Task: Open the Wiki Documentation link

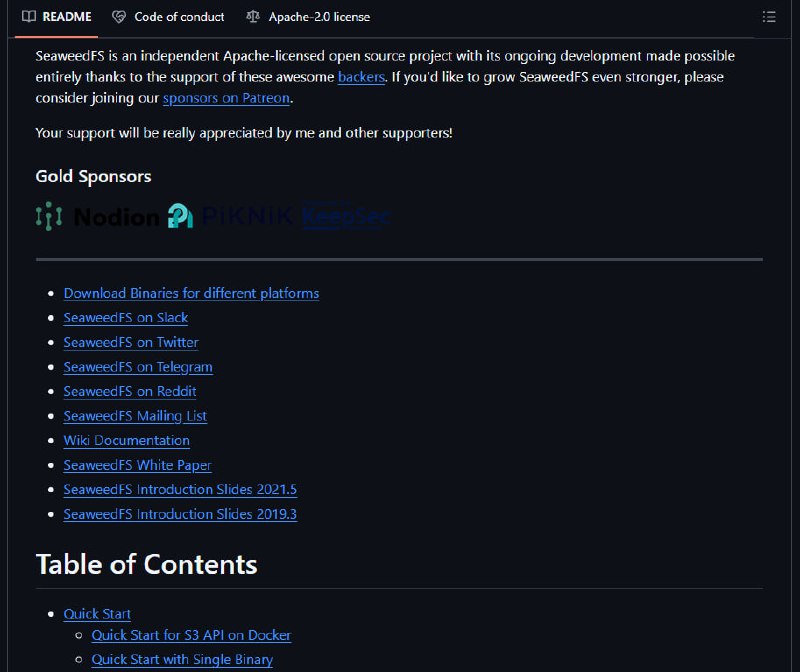Action: pos(127,440)
